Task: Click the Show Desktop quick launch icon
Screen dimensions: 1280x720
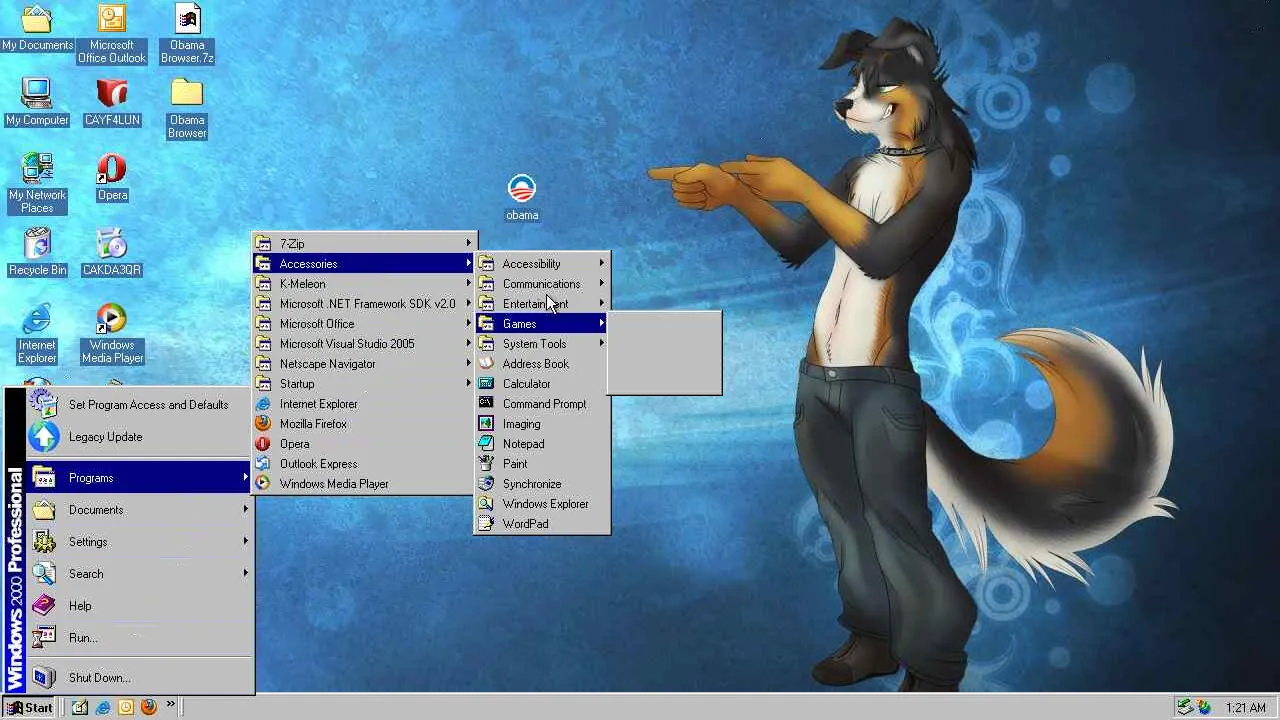Action: [x=81, y=708]
